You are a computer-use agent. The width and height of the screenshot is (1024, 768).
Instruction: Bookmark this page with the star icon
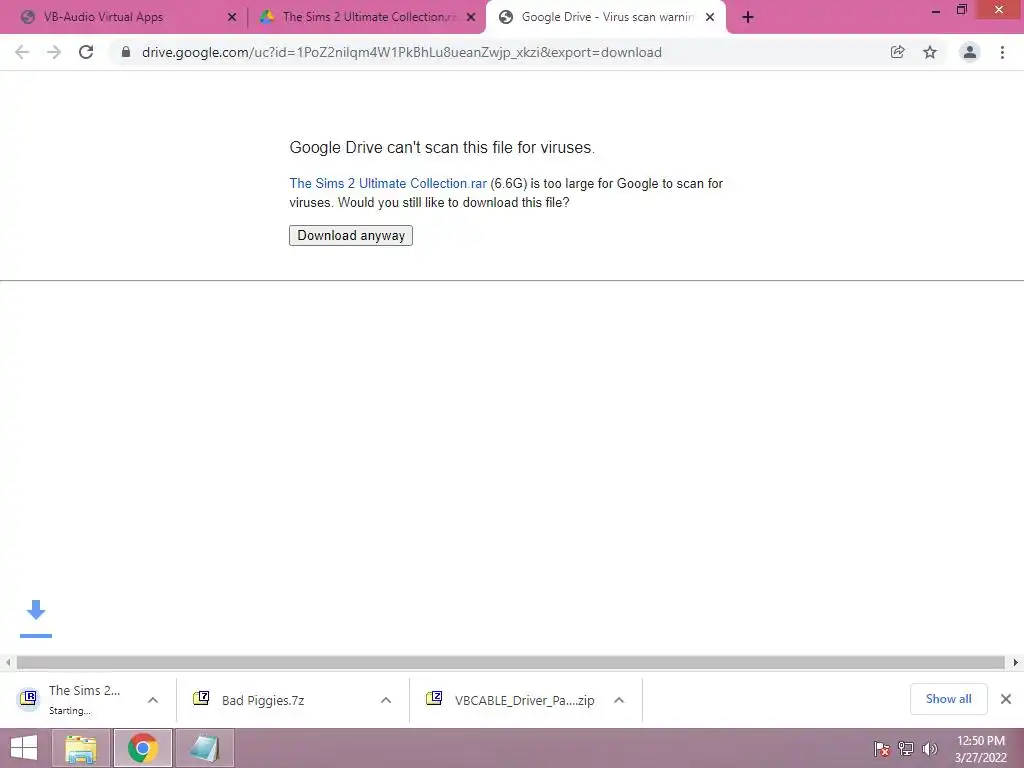[x=930, y=52]
